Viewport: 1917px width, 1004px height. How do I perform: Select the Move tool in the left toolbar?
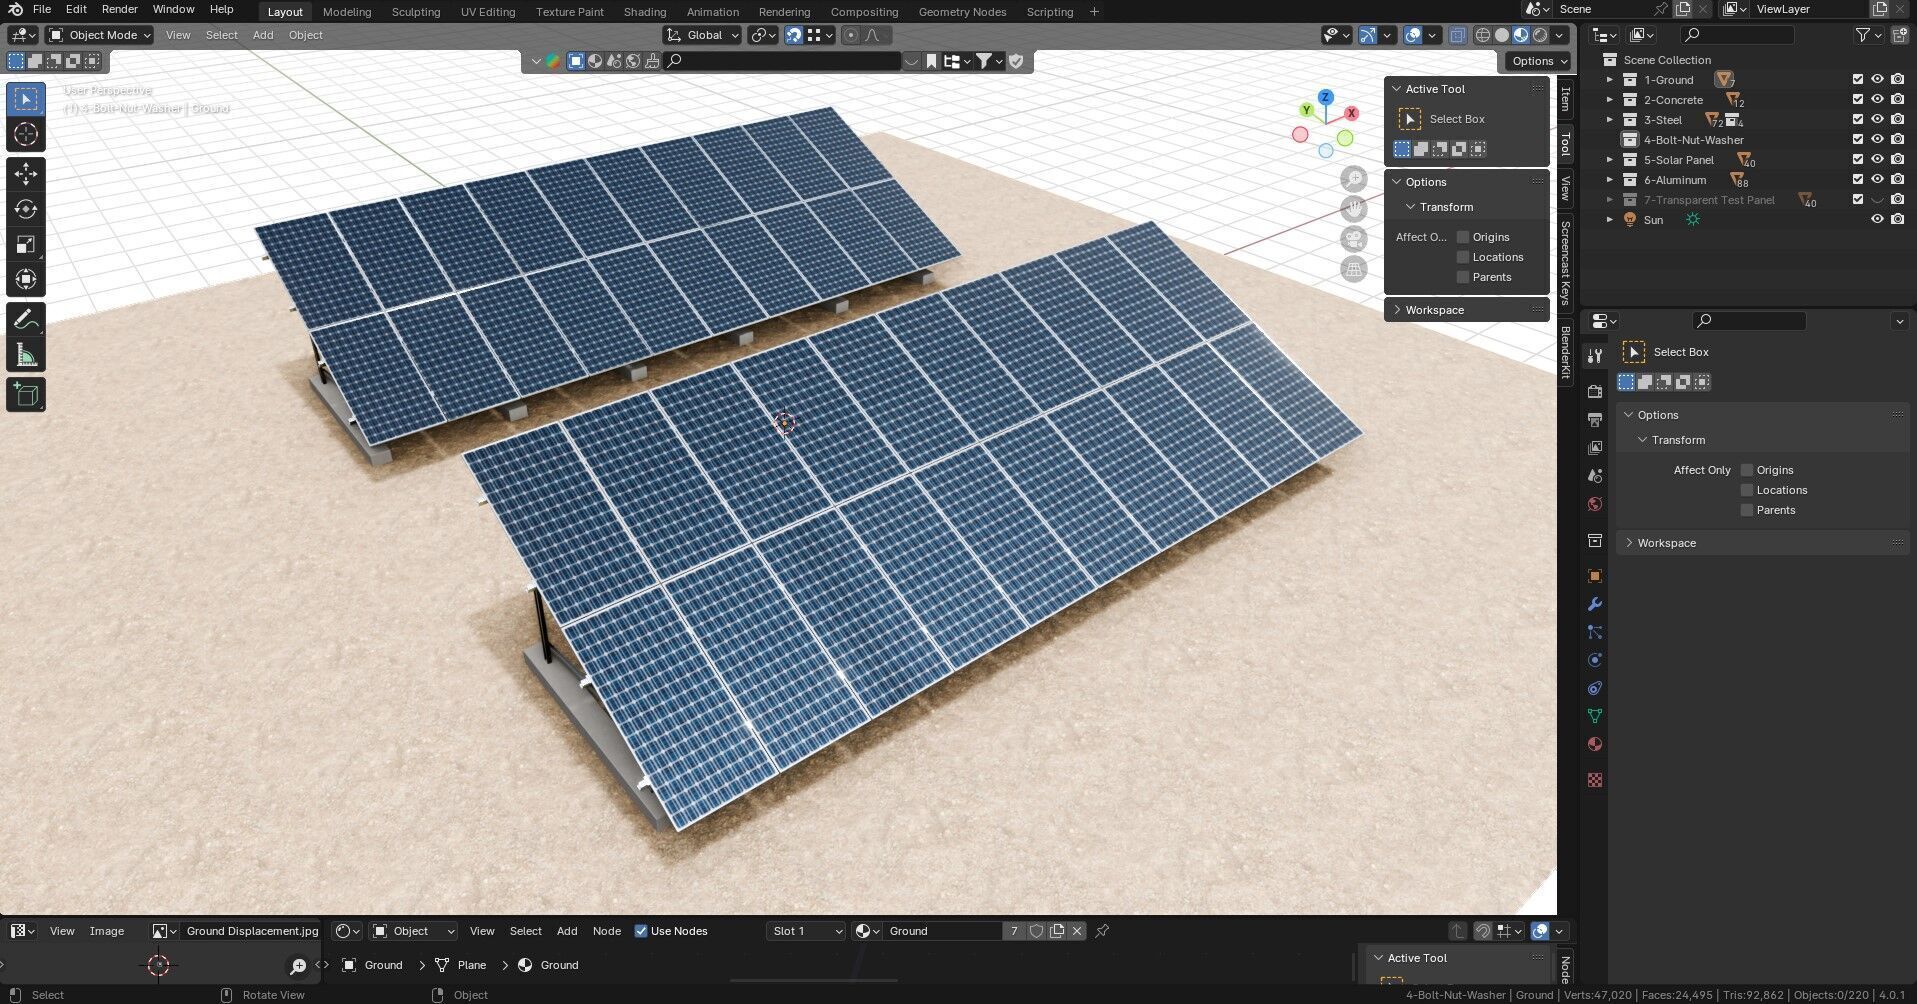coord(26,174)
